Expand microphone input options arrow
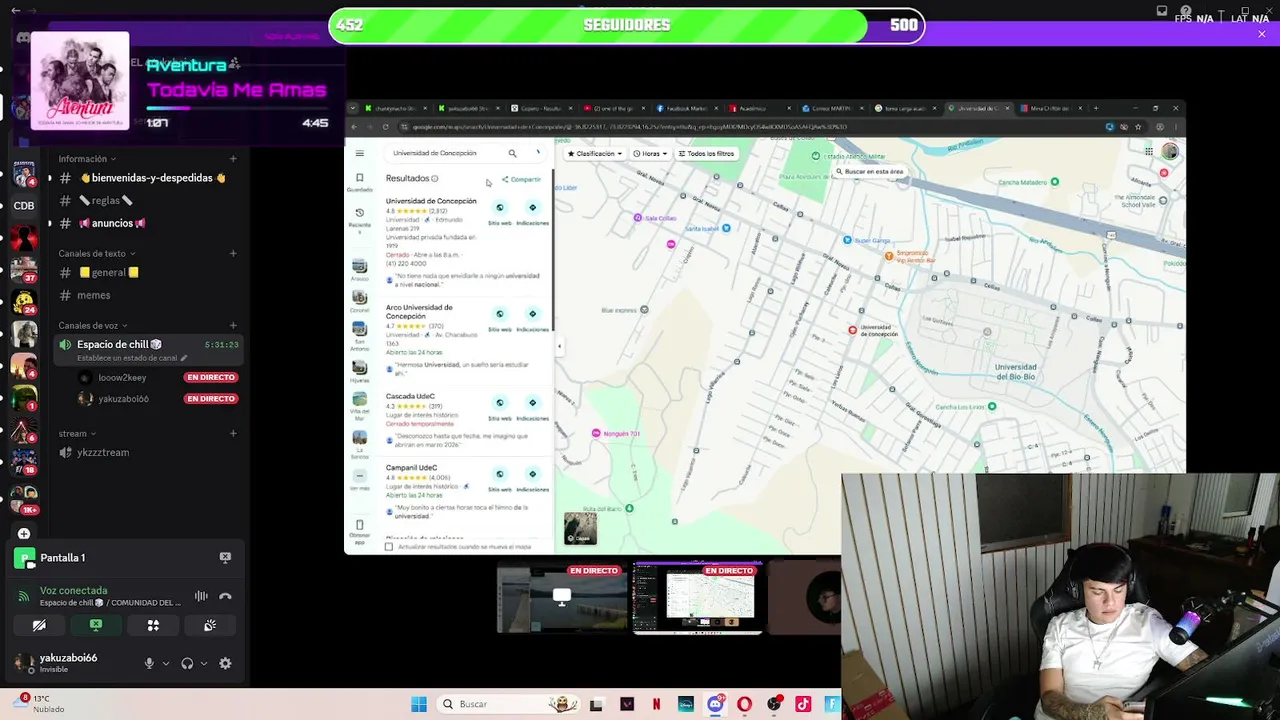This screenshot has width=1280, height=720. 166,663
